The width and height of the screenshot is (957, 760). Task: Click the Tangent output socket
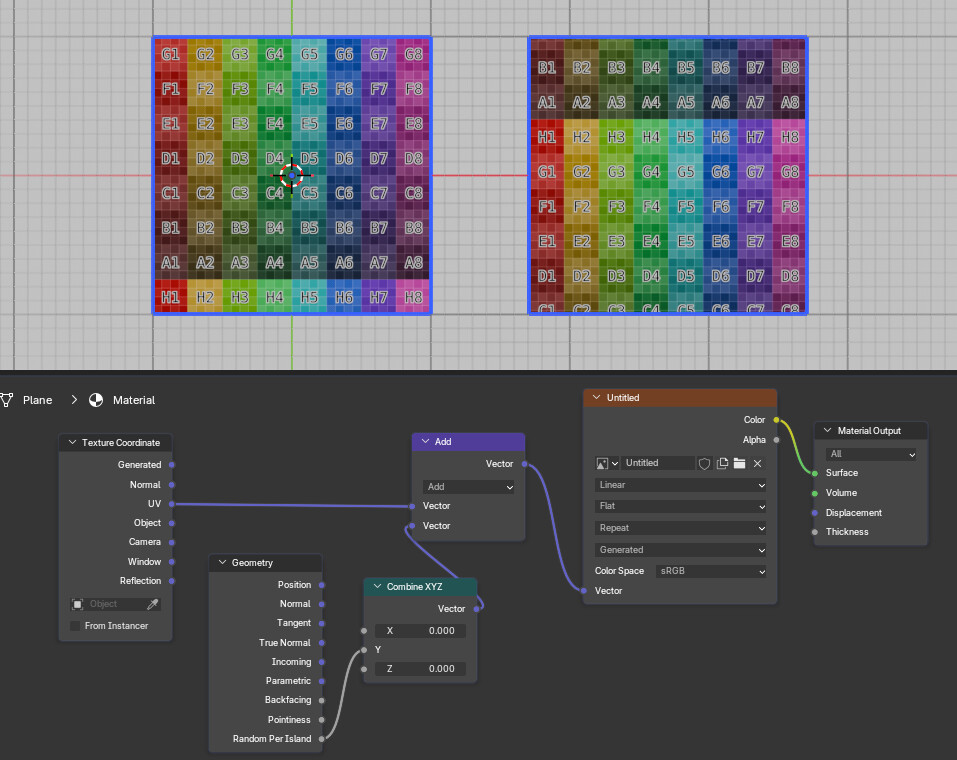tap(322, 623)
